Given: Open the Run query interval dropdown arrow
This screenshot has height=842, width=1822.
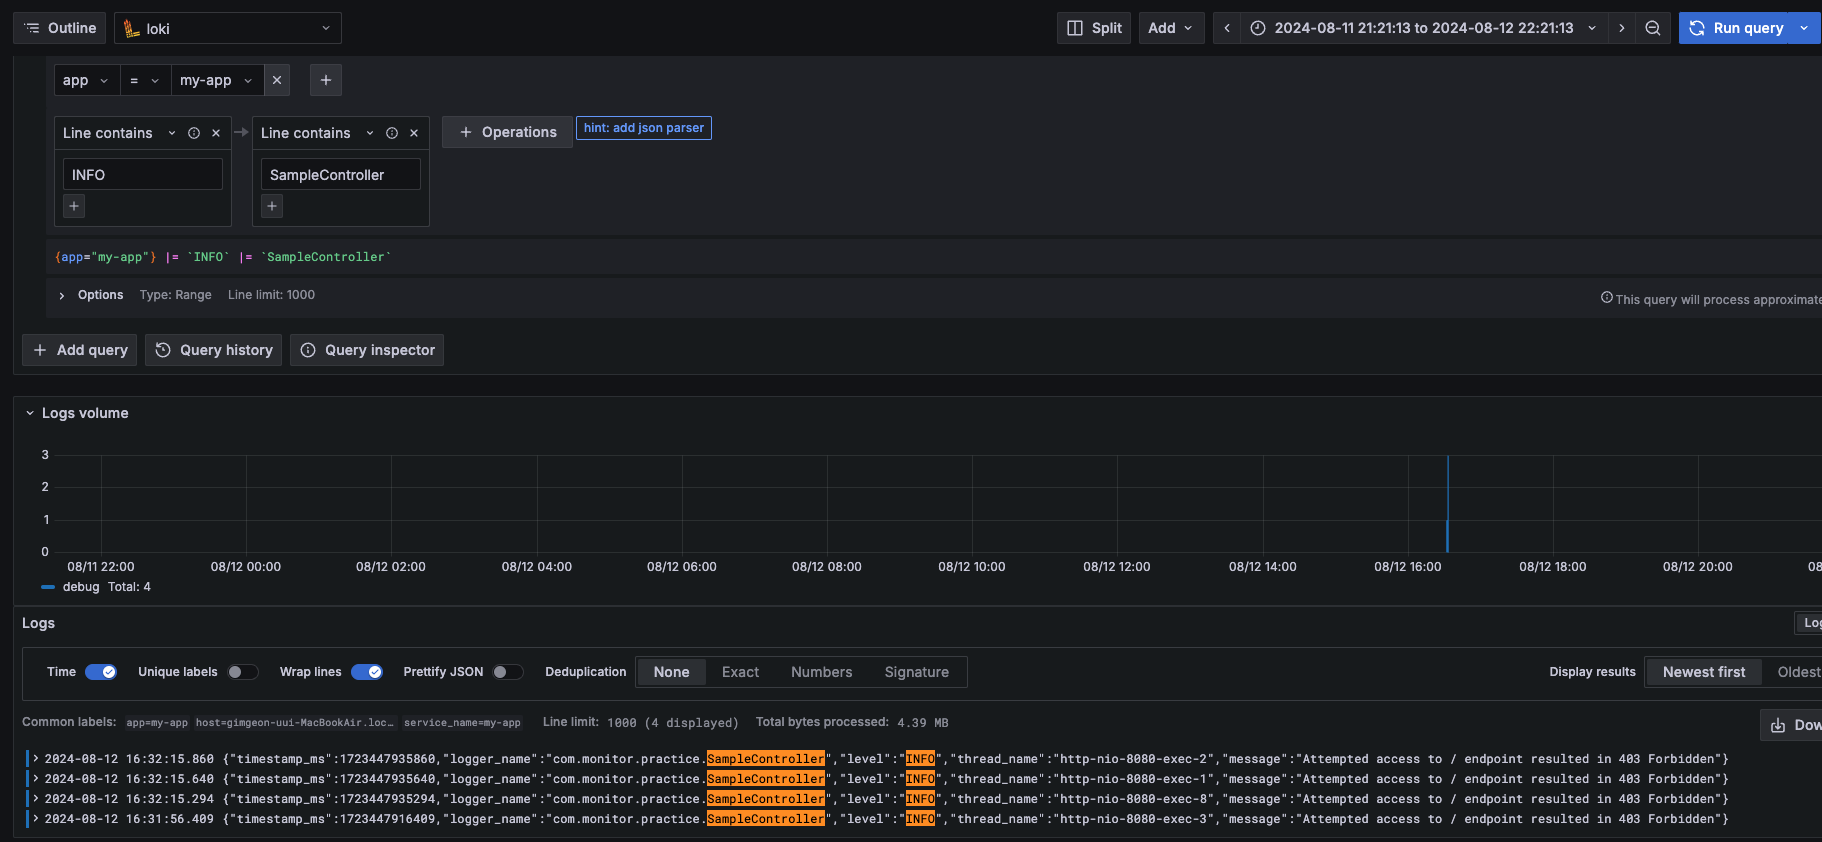Looking at the screenshot, I should click(x=1805, y=28).
